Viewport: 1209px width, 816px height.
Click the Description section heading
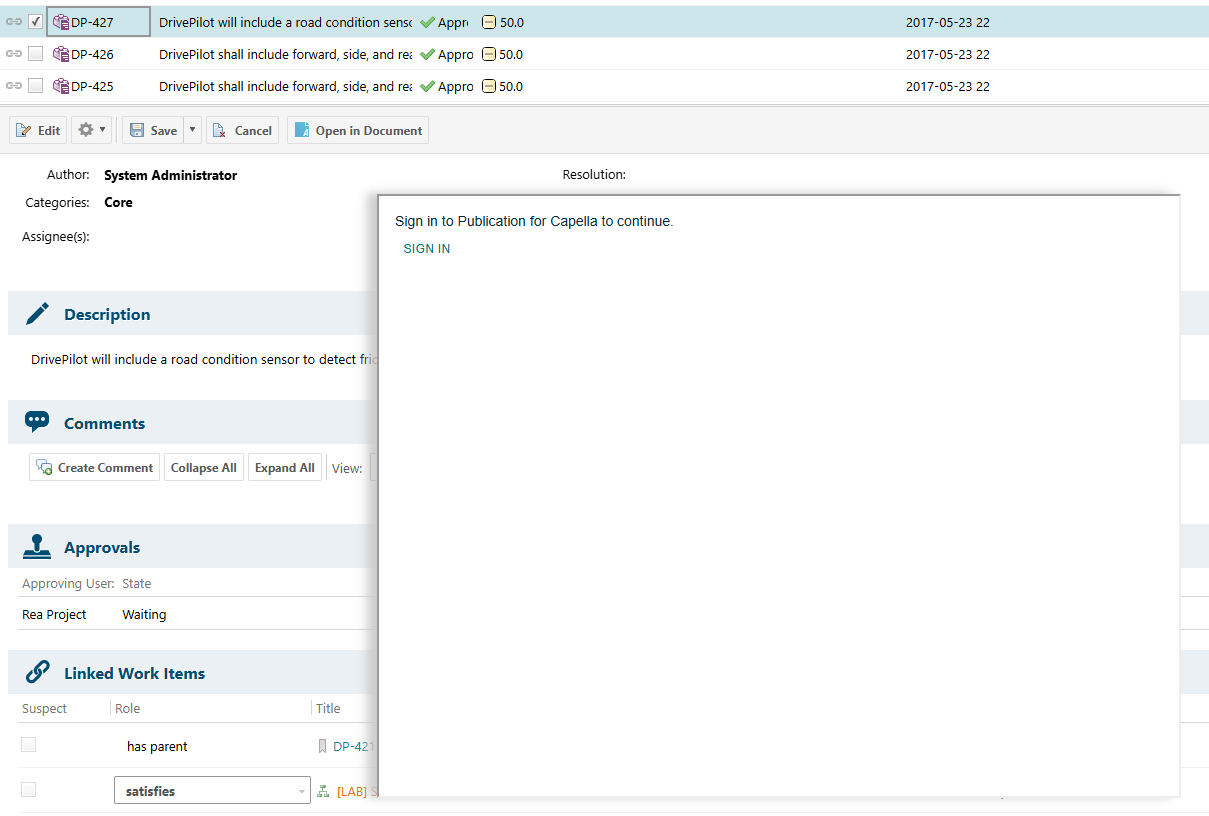107,314
